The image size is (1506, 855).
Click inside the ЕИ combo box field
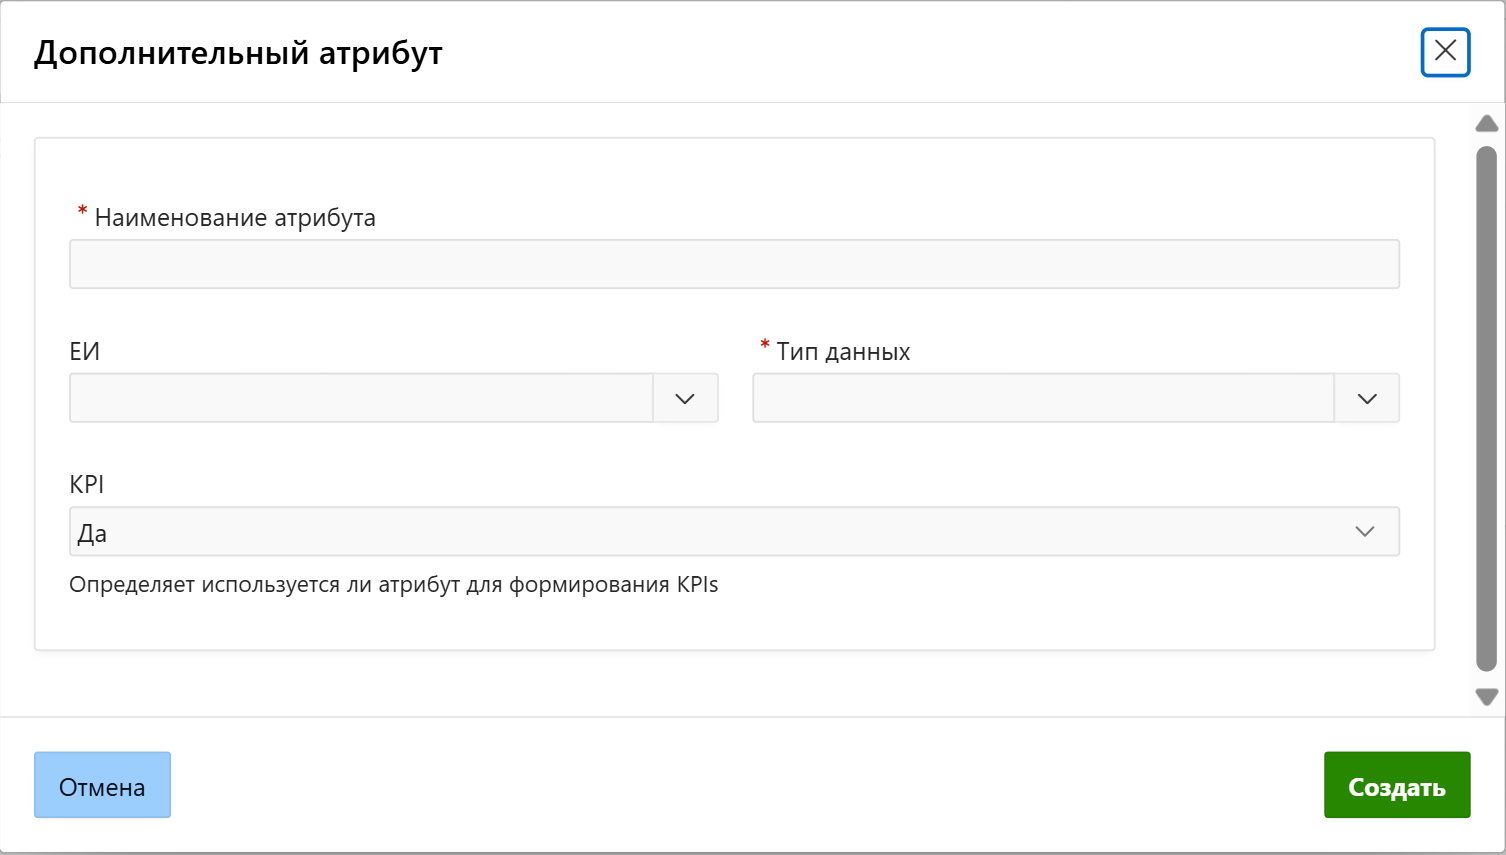pyautogui.click(x=361, y=399)
